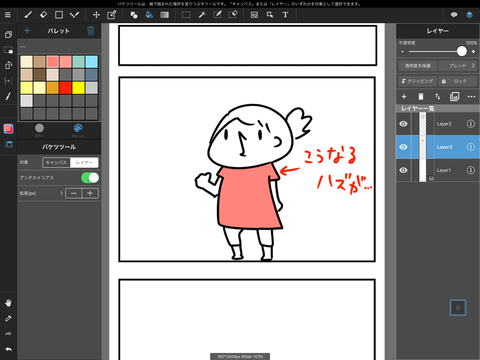Image resolution: width=480 pixels, height=360 pixels.
Task: Increase layer opacity with plus
Action: point(473,52)
